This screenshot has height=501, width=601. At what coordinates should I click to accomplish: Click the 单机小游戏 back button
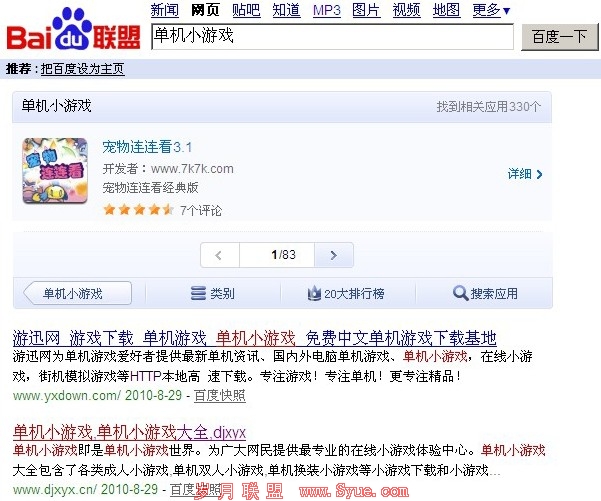tap(78, 294)
